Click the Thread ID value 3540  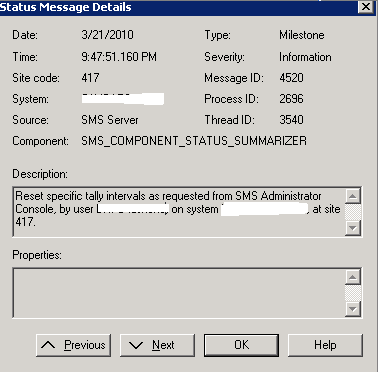coord(291,120)
